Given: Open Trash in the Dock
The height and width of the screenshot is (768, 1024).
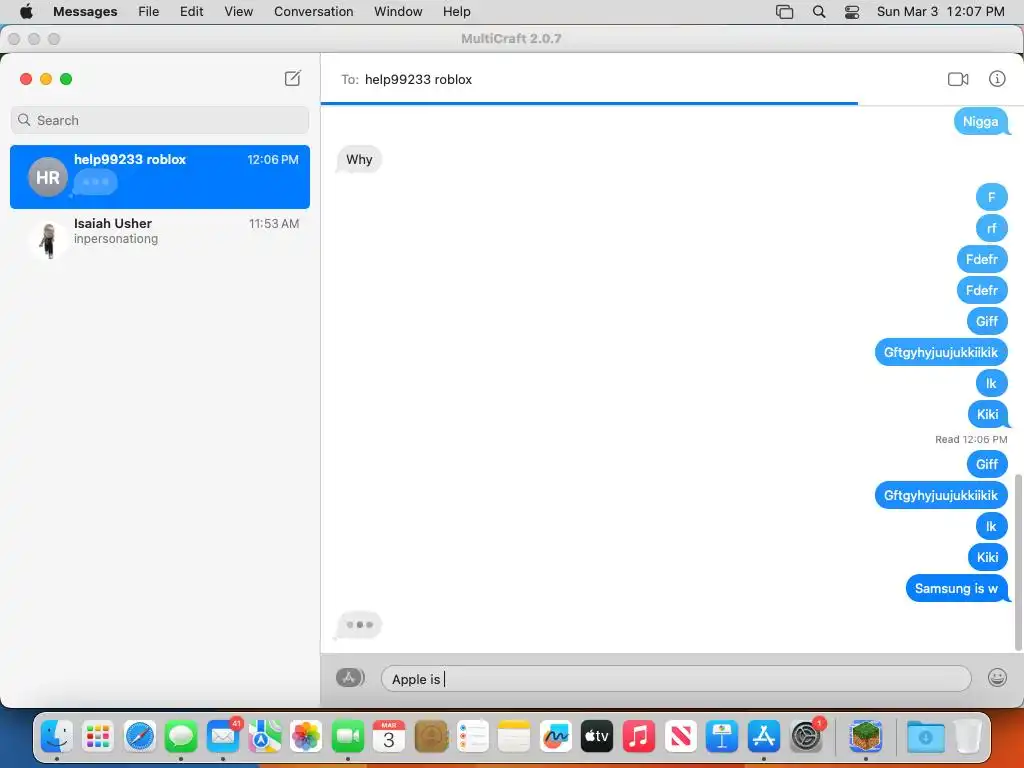Looking at the screenshot, I should coord(968,737).
